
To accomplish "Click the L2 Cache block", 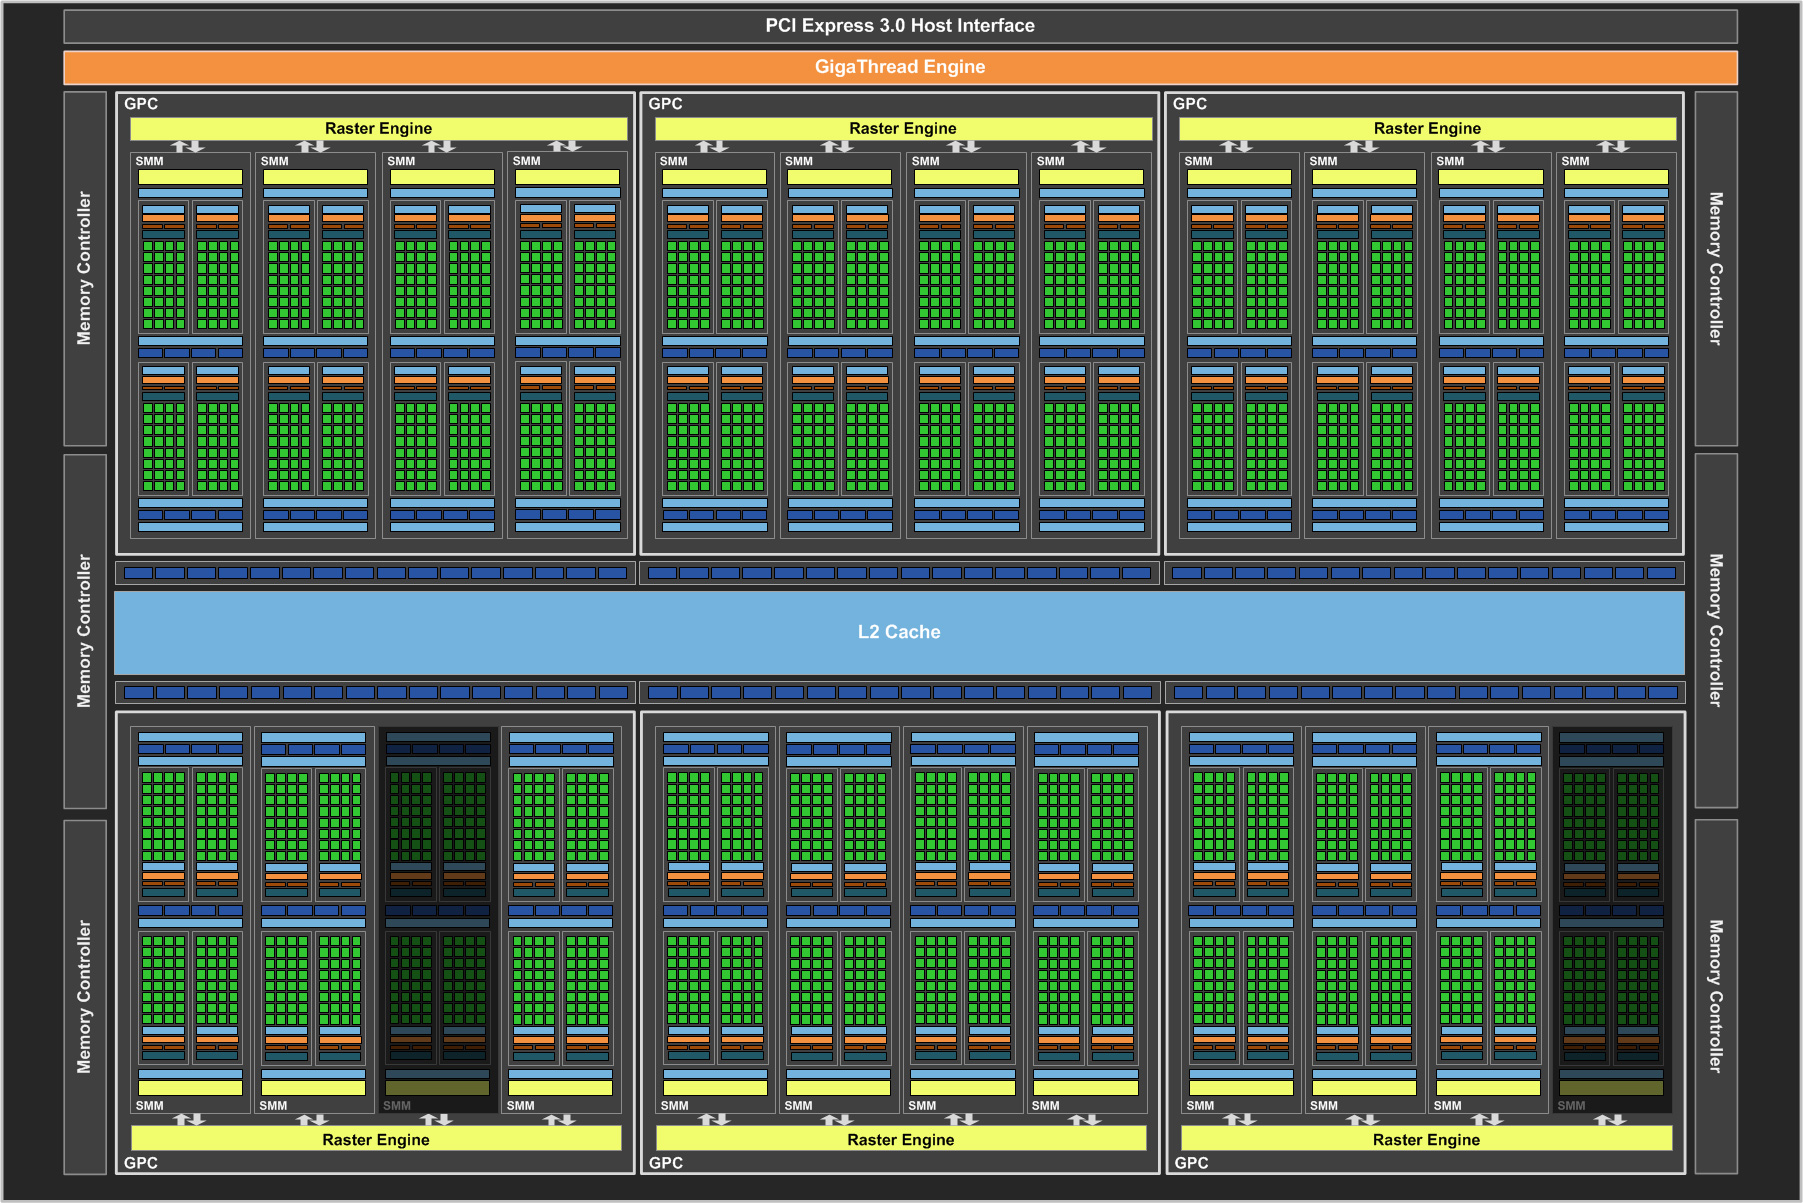I will click(x=899, y=632).
